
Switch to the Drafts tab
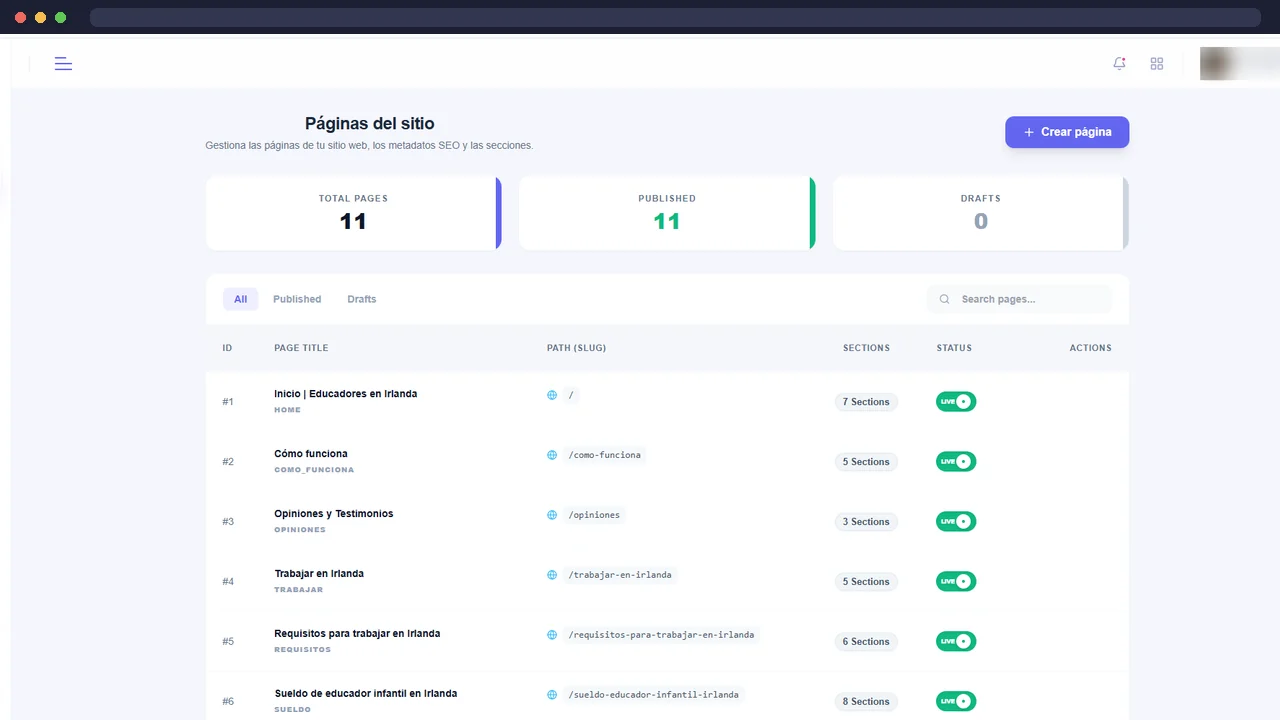(362, 299)
